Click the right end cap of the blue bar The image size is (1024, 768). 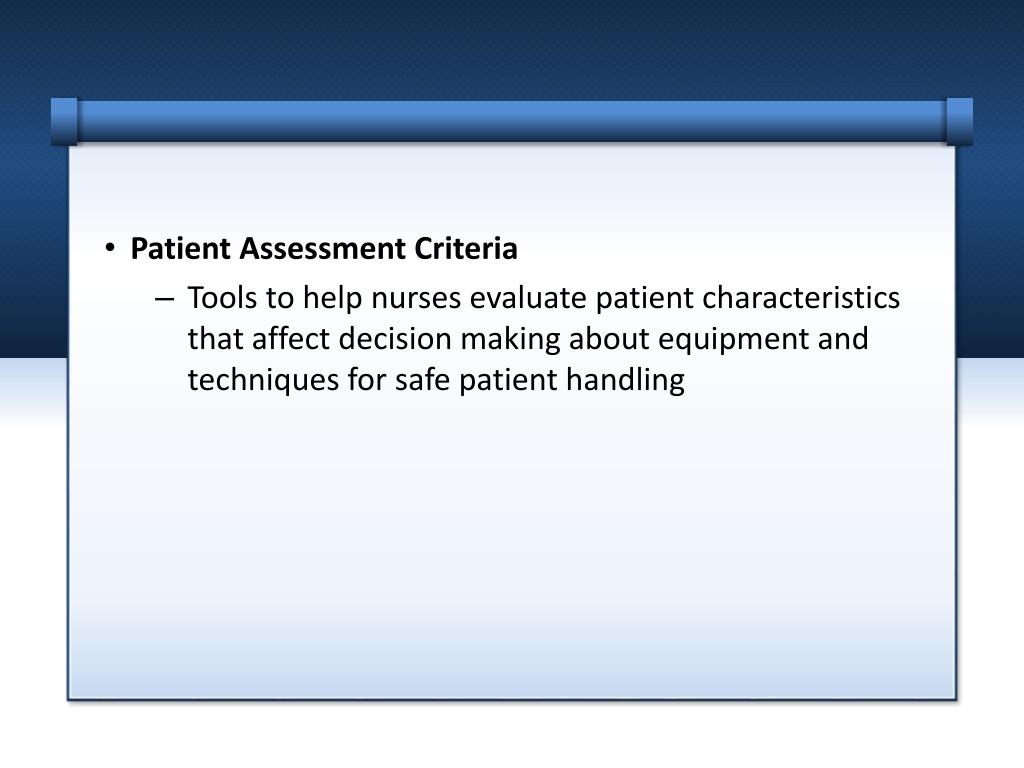(x=959, y=121)
